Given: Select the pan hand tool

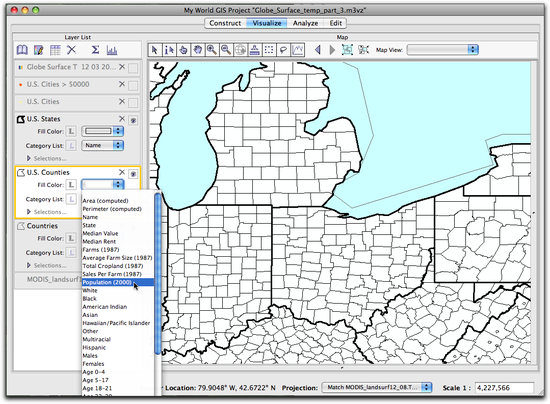Looking at the screenshot, I should click(198, 50).
